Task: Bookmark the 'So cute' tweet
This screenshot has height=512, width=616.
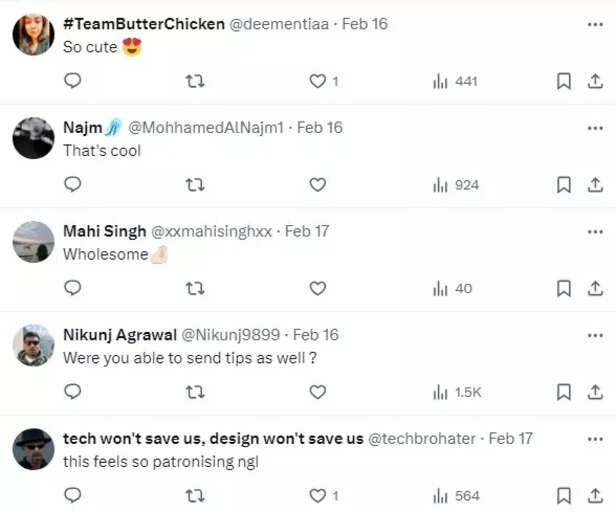Action: coord(564,81)
